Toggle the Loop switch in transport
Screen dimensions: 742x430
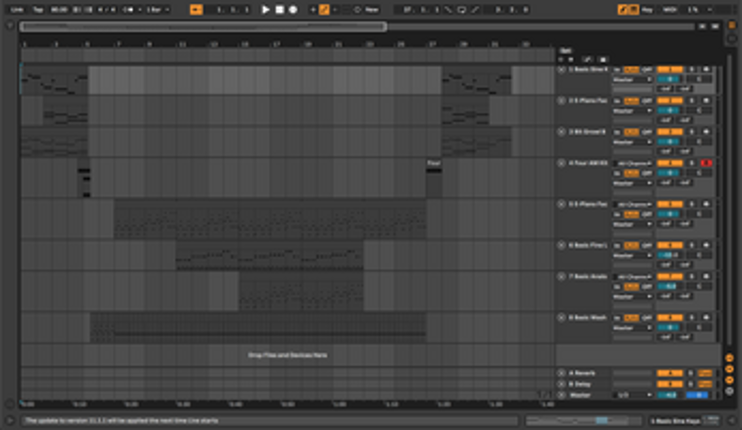pos(461,9)
